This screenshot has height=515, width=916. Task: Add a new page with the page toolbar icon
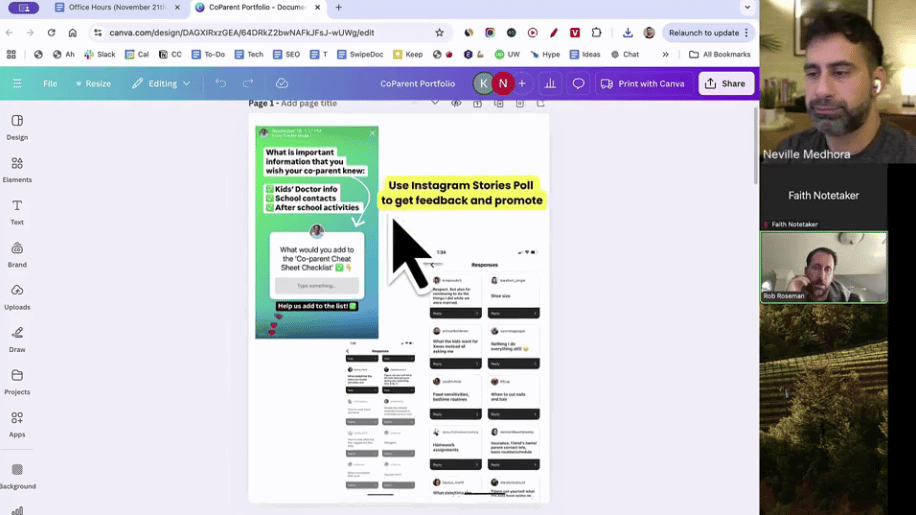coord(540,103)
